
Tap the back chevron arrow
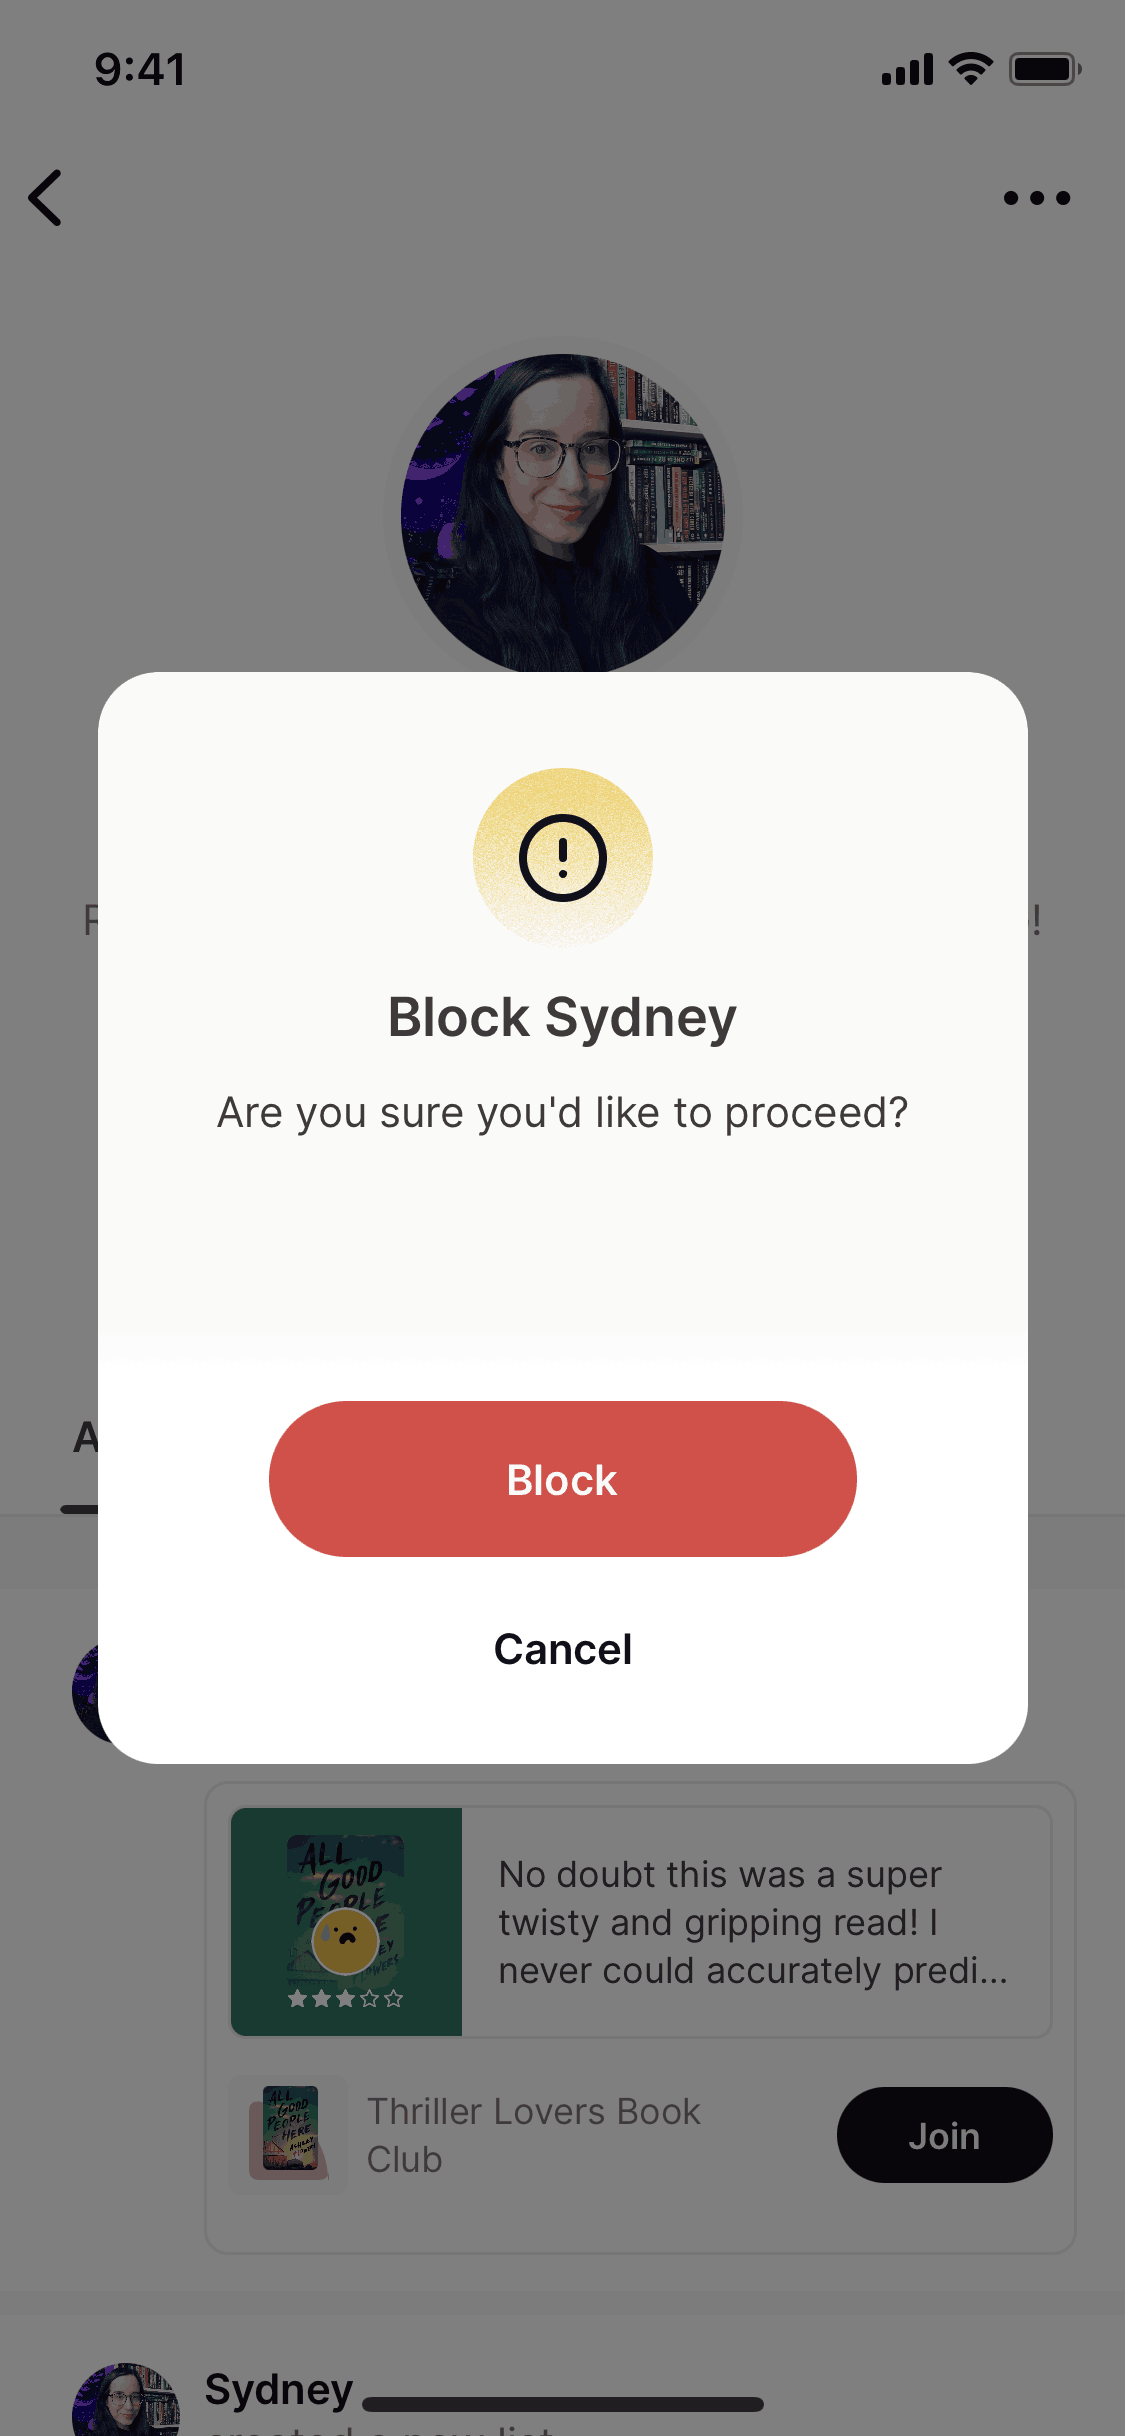click(x=46, y=198)
